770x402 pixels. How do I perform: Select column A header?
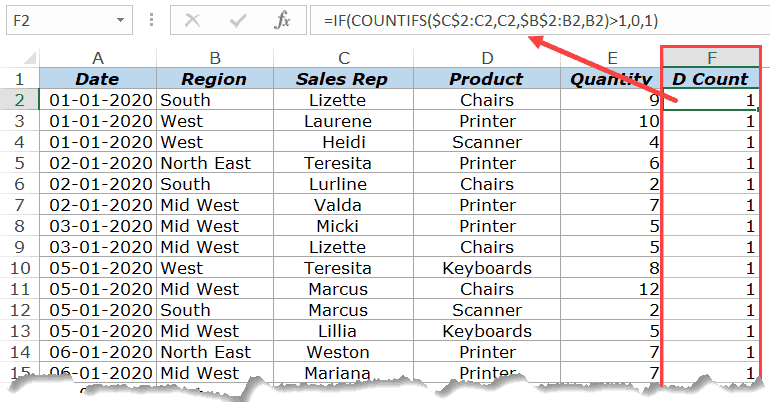(97, 57)
